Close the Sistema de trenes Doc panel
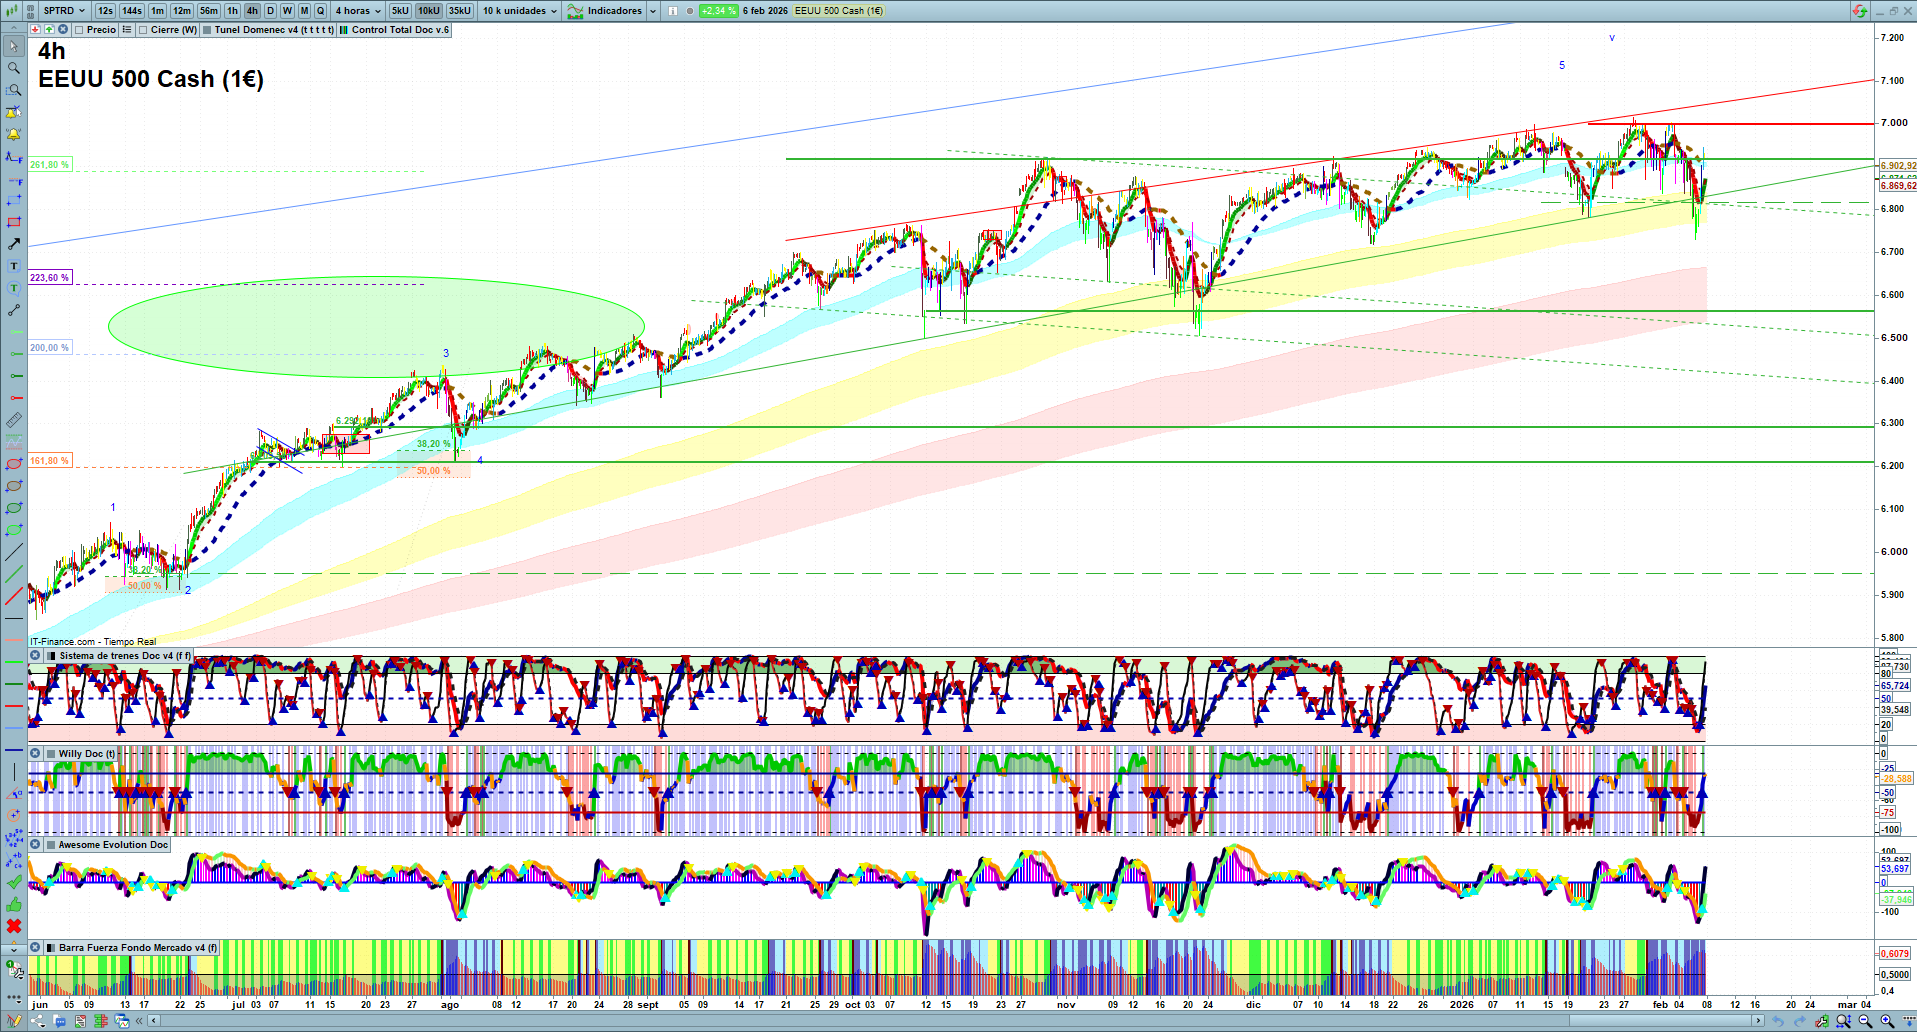Screen dimensions: 1917x1032 [x=36, y=656]
